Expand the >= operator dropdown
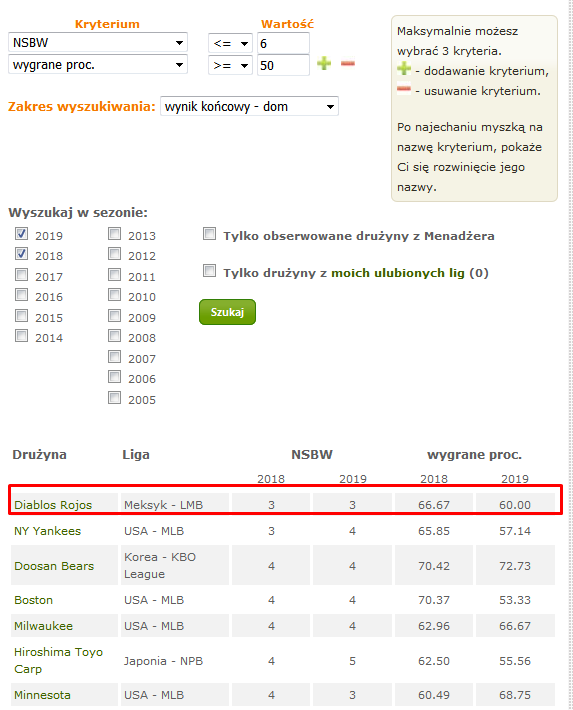The height and width of the screenshot is (710, 573). (230, 66)
